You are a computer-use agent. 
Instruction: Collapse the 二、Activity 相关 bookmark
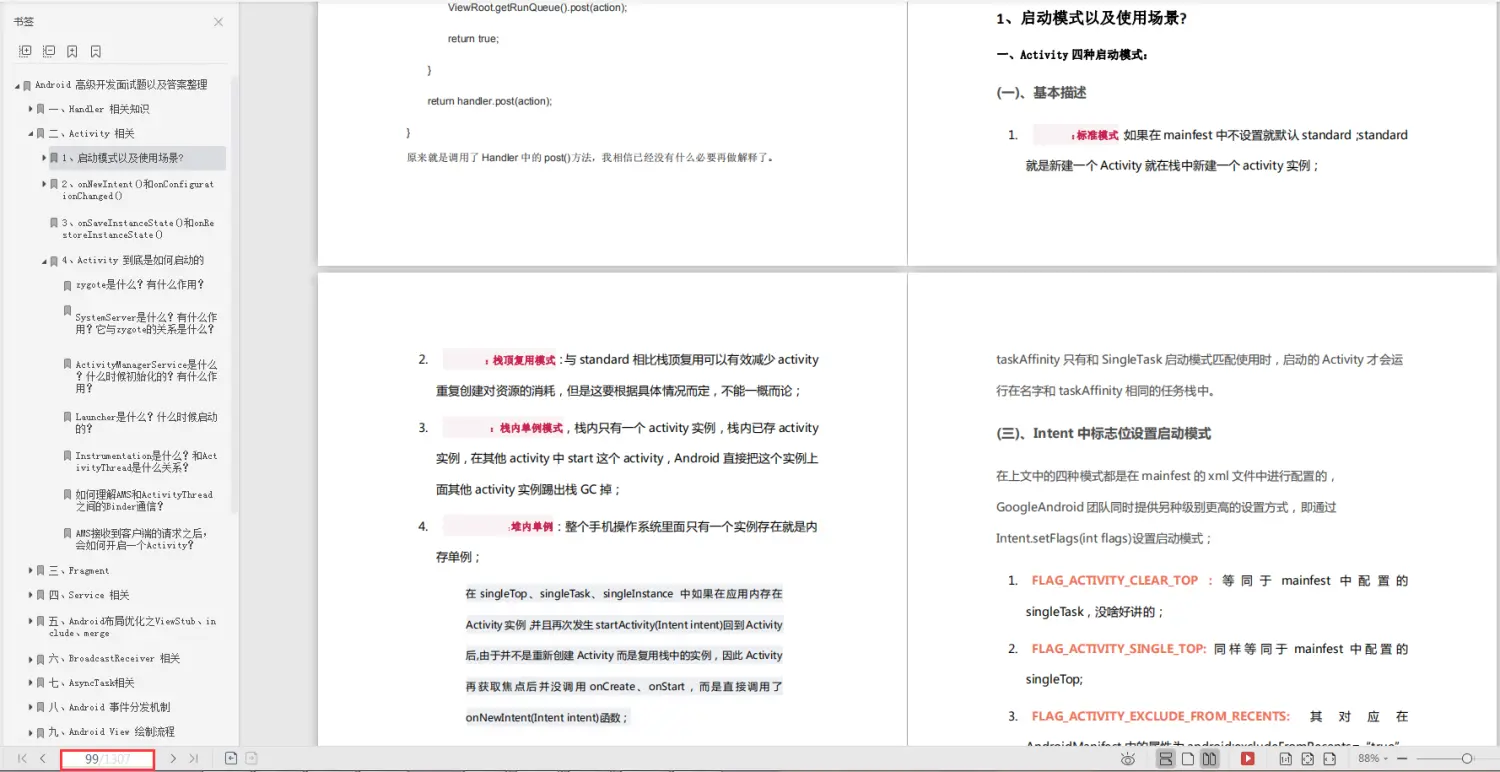point(31,134)
